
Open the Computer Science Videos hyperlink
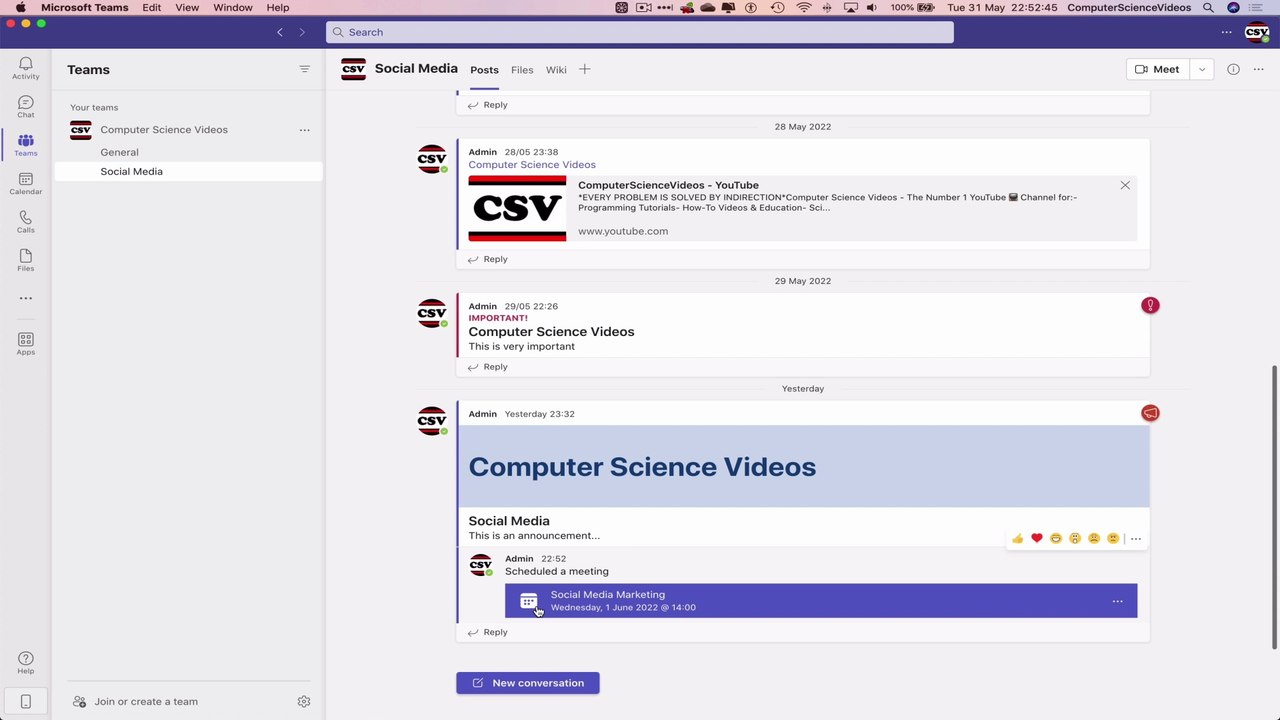(532, 165)
